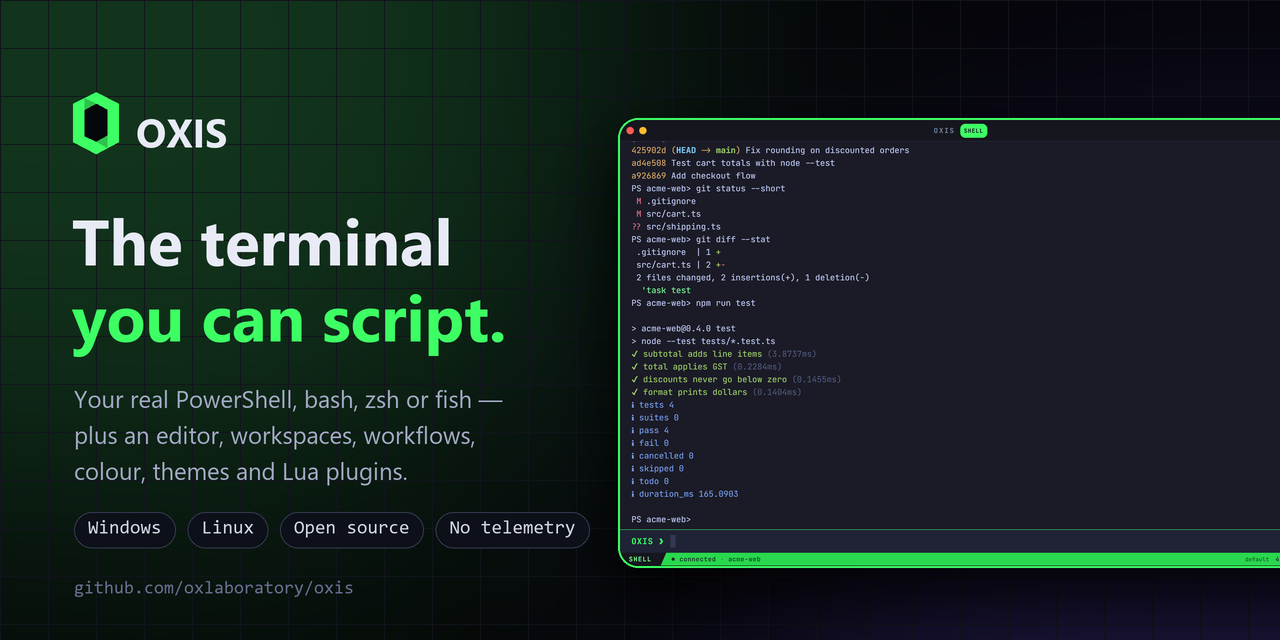1280x640 pixels.
Task: Close the terminal with the red dot
Action: (630, 130)
